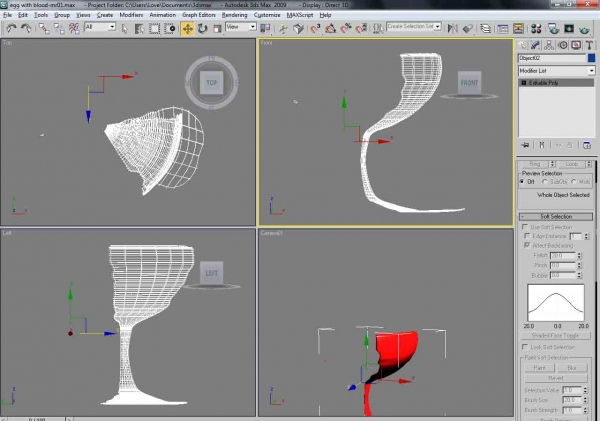Click the Unlink Selection icon
The image size is (600, 421).
coord(59,28)
